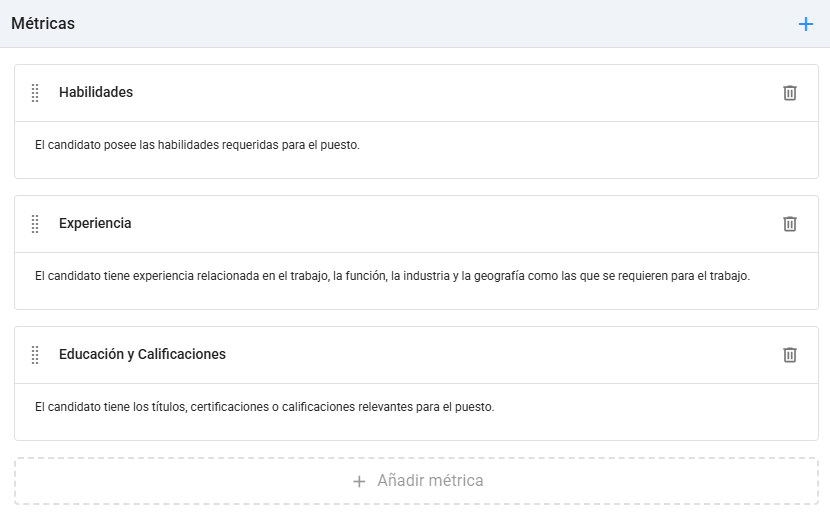Edit the Educación y Calificaciones description text

click(x=265, y=407)
